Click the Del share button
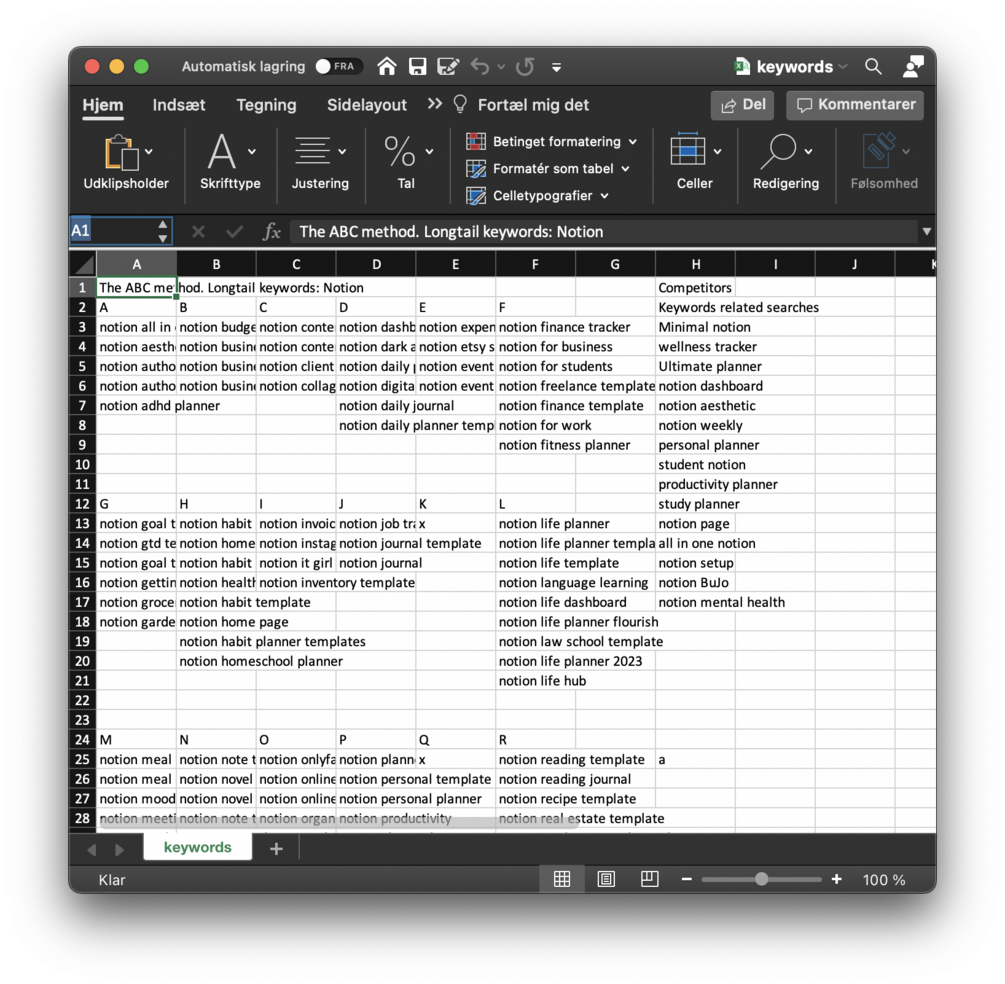This screenshot has width=1005, height=984. point(742,105)
